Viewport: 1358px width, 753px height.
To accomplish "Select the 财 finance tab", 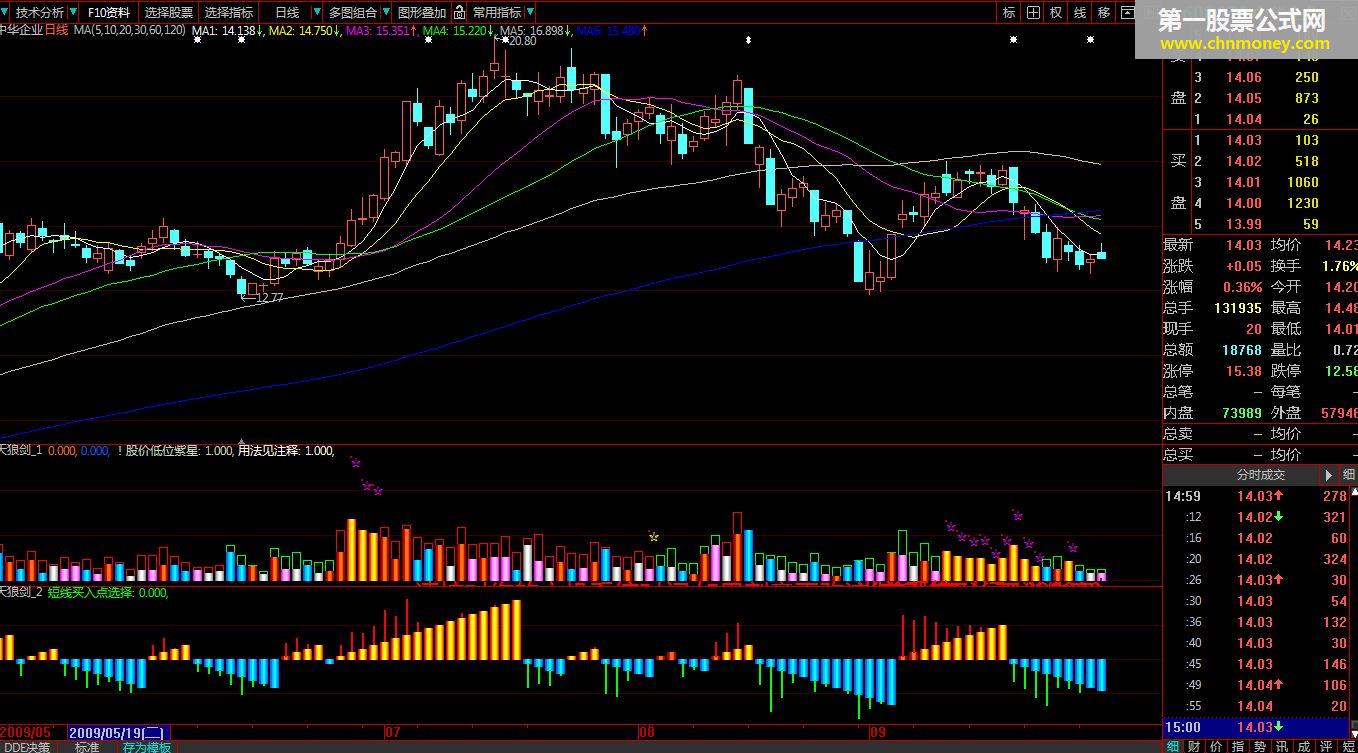I will (1194, 745).
